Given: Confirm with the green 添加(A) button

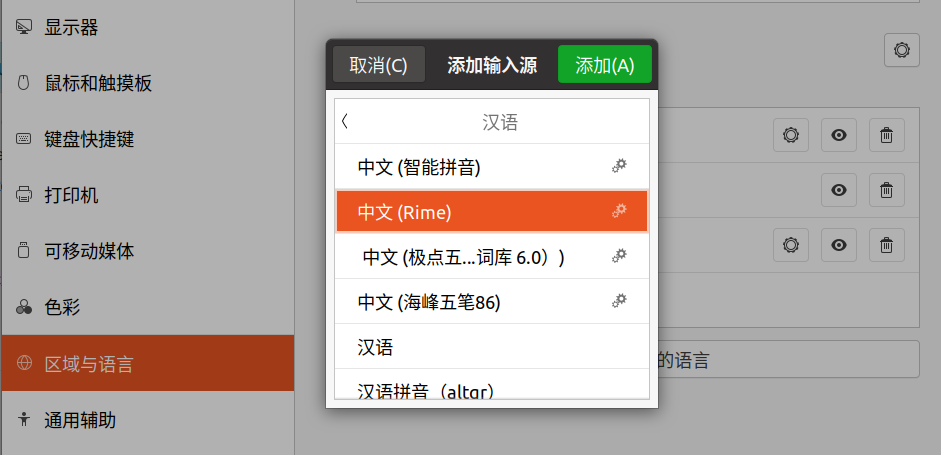Looking at the screenshot, I should point(604,66).
